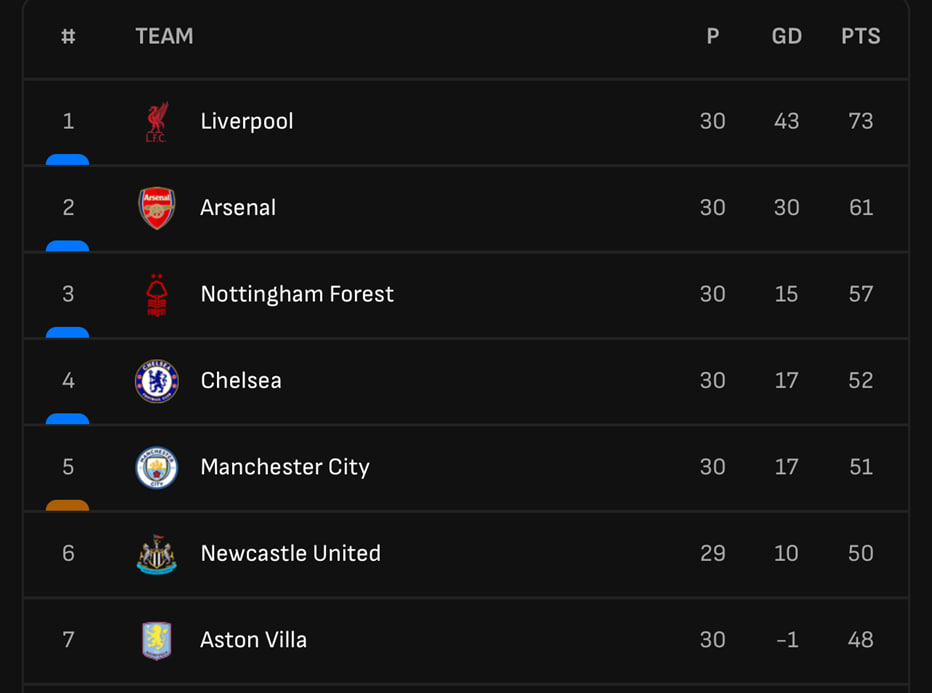Select the Manchester City team name
Image resolution: width=932 pixels, height=693 pixels.
[x=285, y=467]
